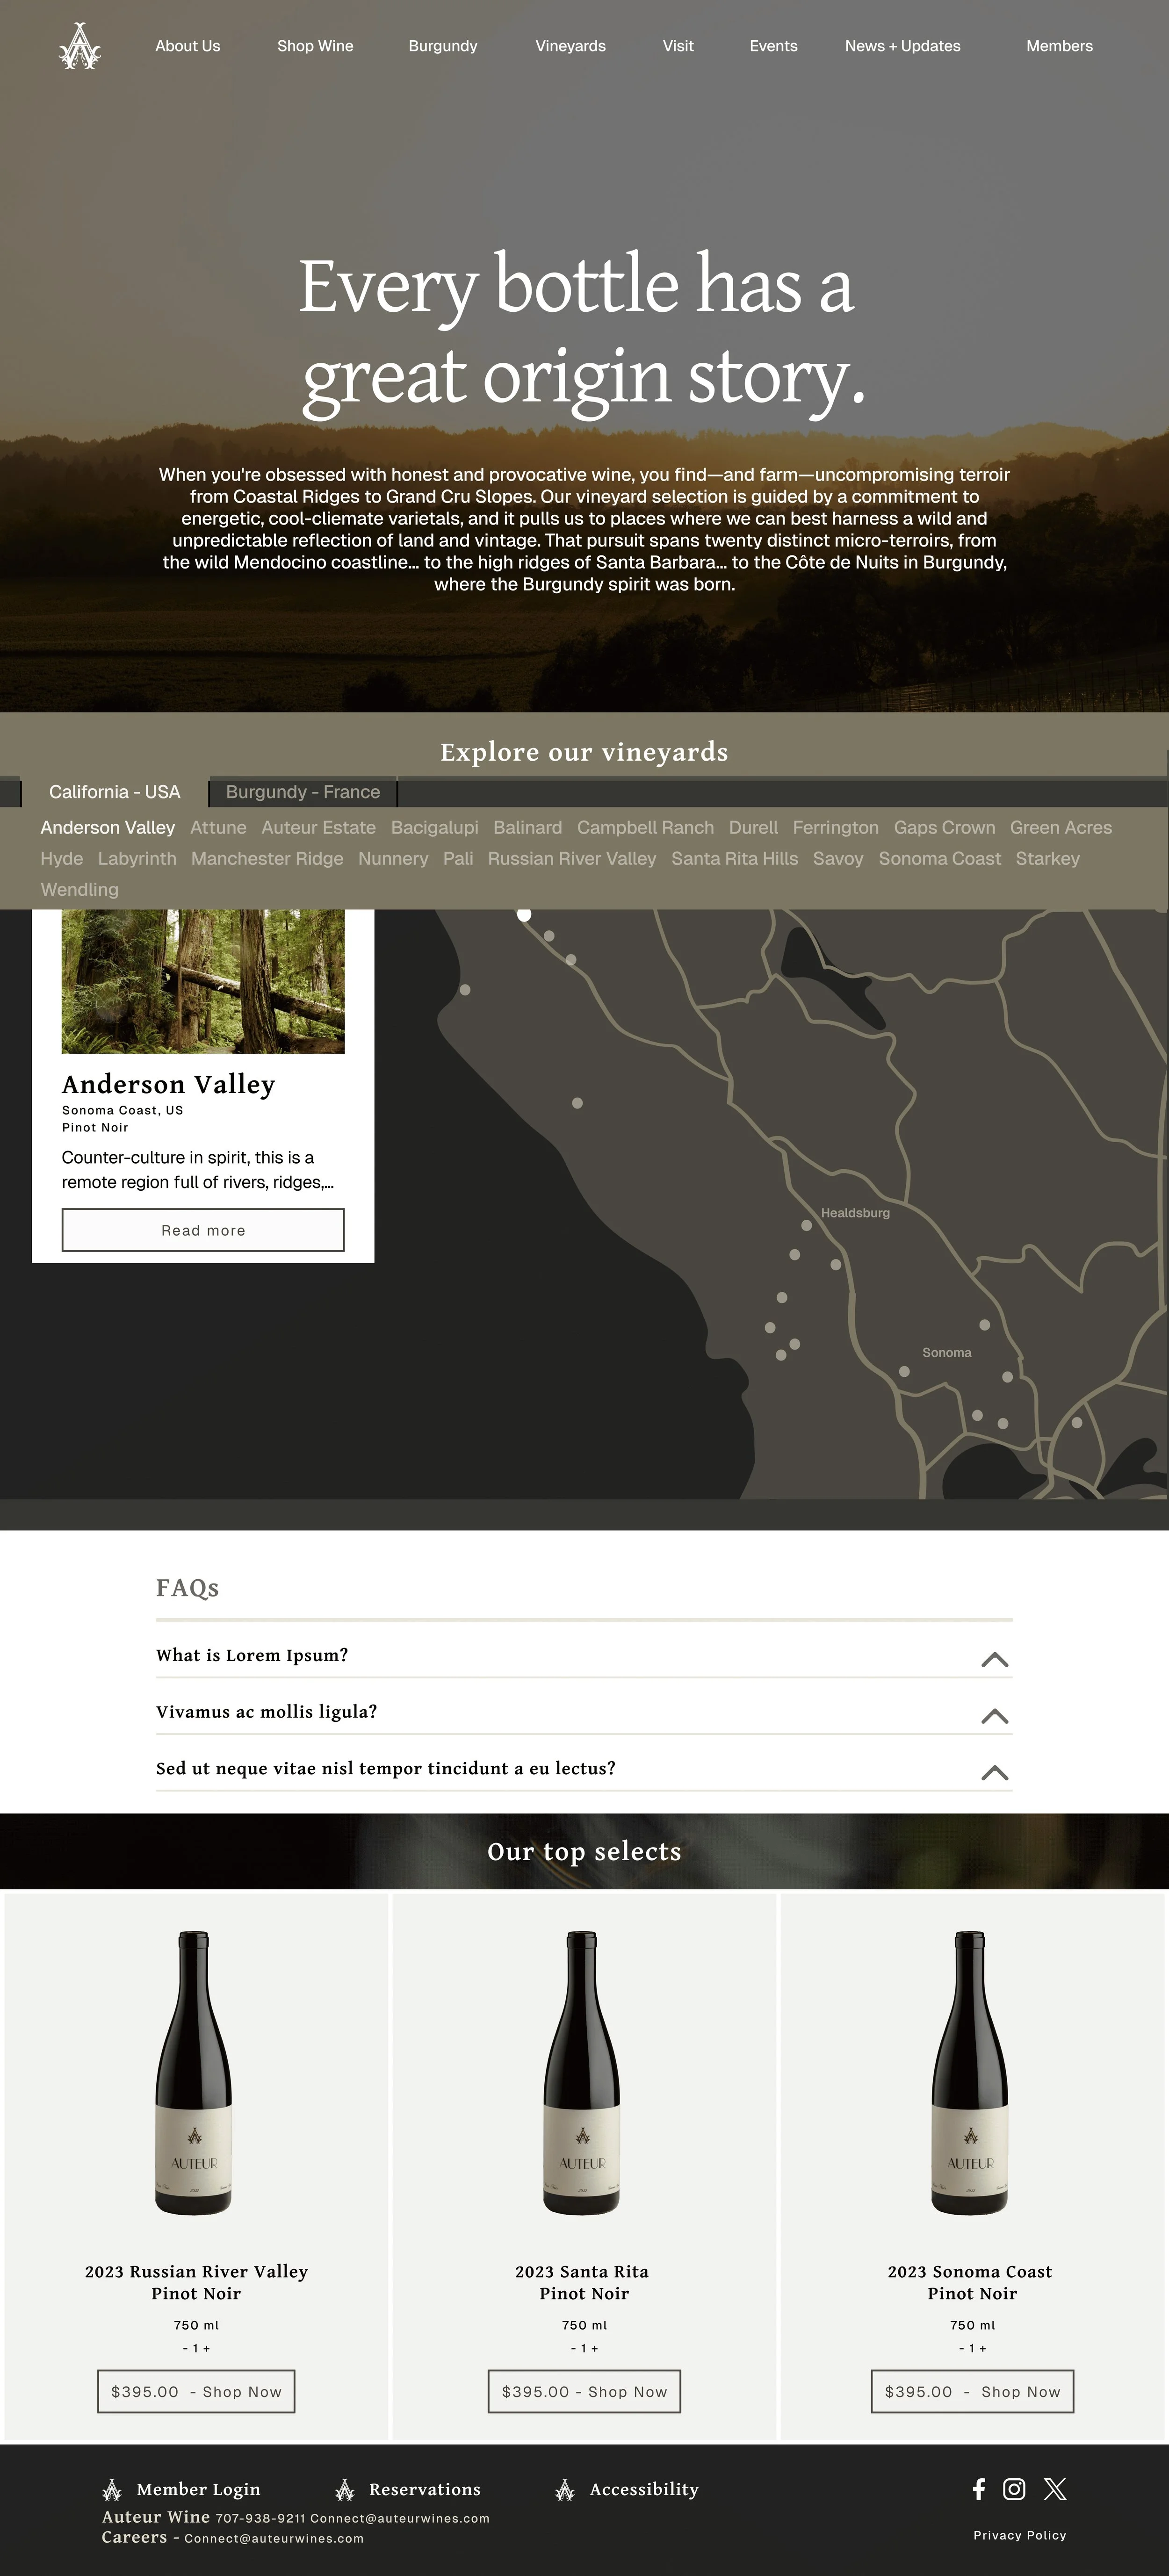Open the Reservations footer link
This screenshot has height=2576, width=1169.
coord(425,2489)
